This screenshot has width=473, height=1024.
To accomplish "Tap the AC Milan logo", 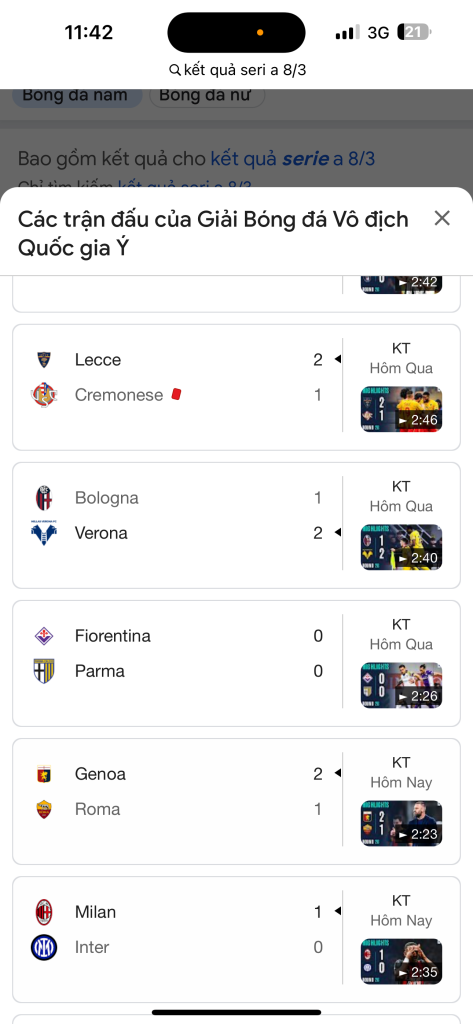I will (x=44, y=912).
